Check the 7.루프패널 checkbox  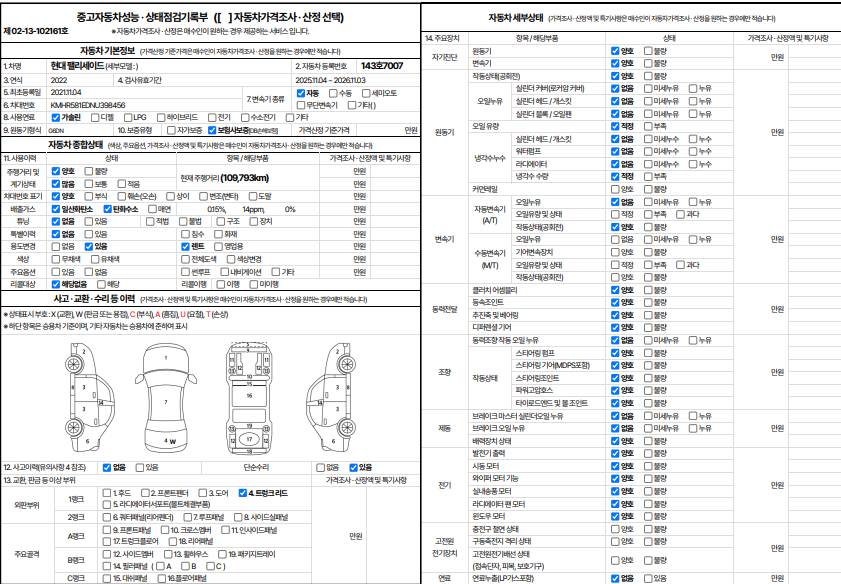click(x=187, y=518)
